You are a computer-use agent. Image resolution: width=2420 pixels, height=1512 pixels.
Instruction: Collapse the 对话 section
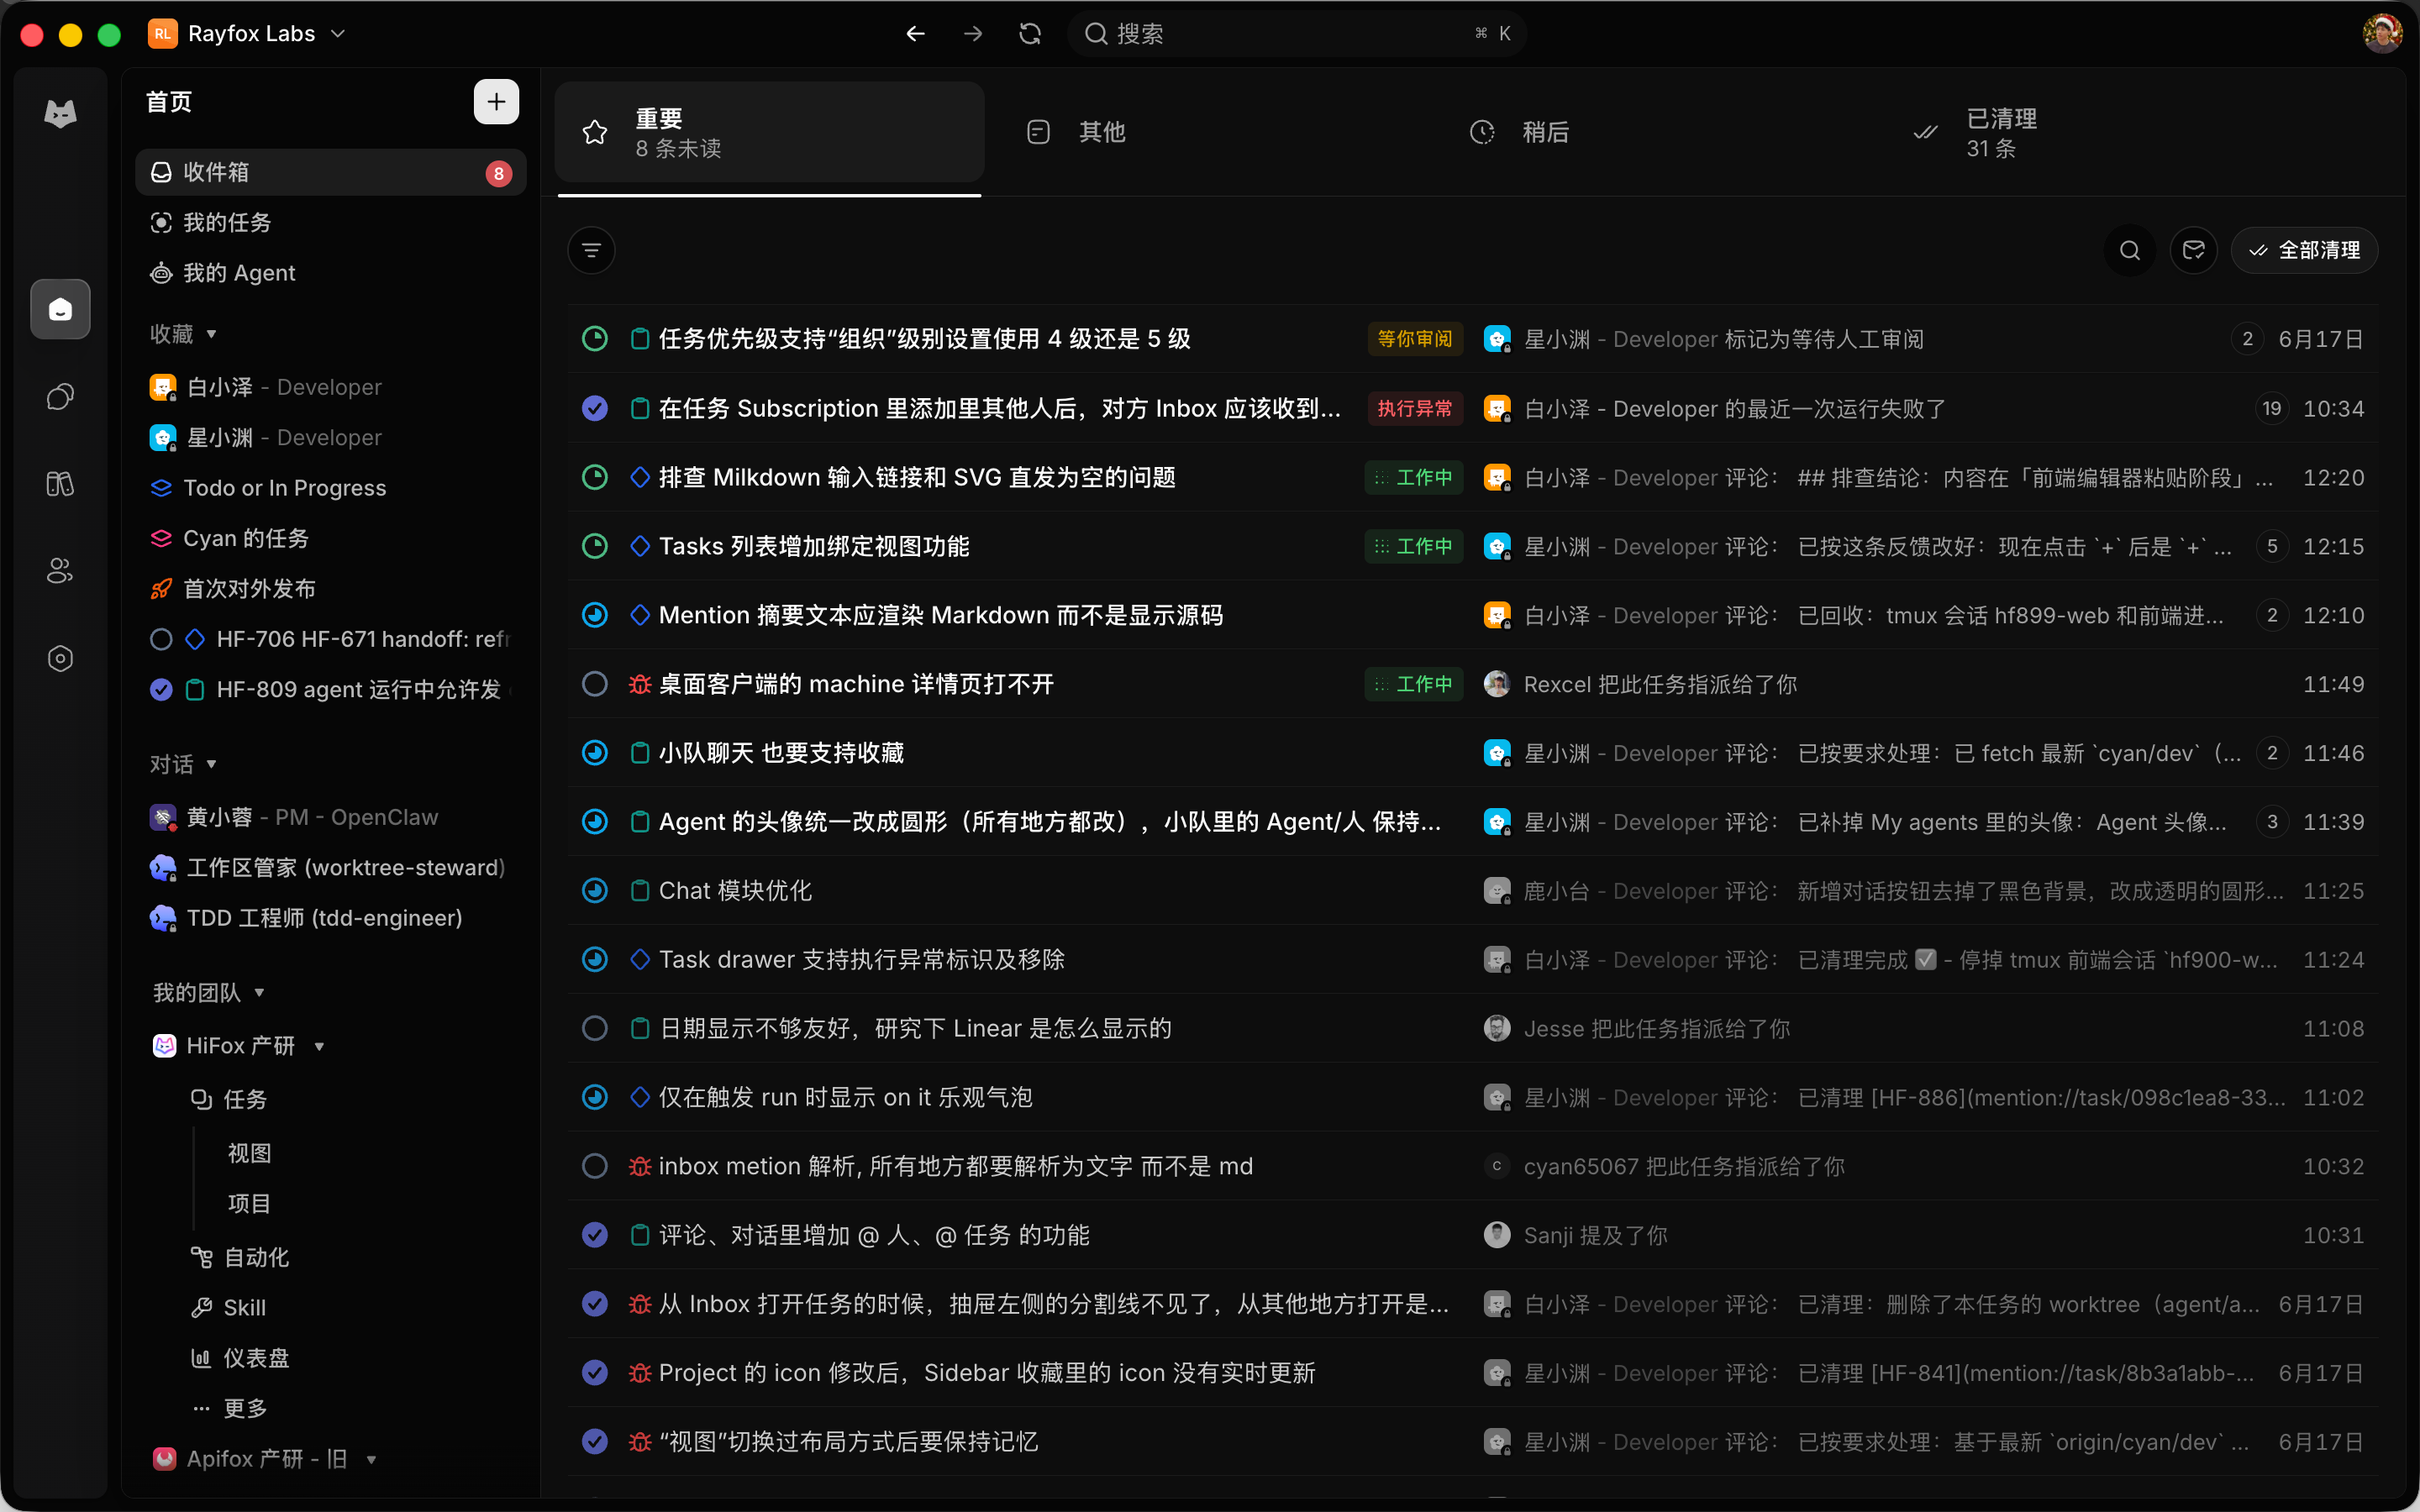tap(211, 765)
